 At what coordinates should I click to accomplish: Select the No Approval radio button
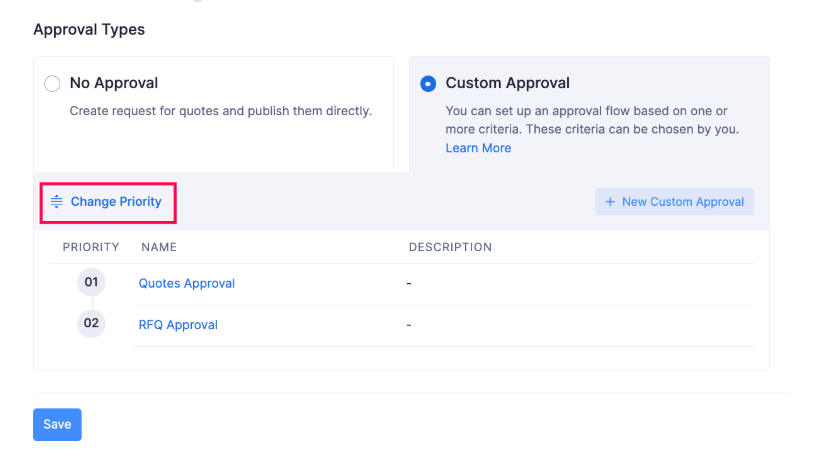tap(52, 84)
